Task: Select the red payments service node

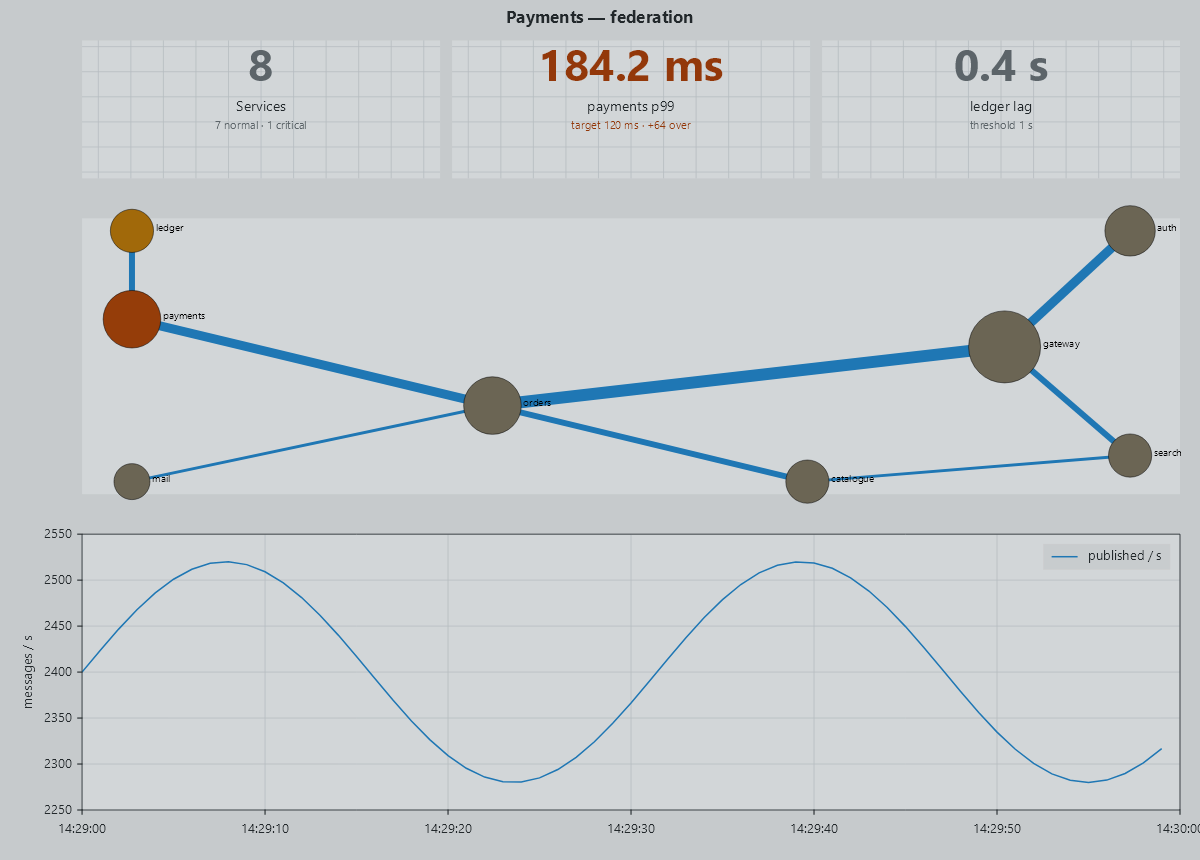Action: [x=131, y=319]
